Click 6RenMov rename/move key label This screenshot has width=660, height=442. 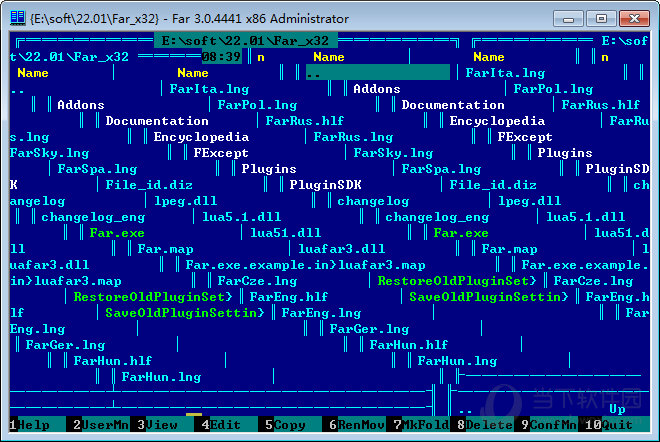coord(357,425)
